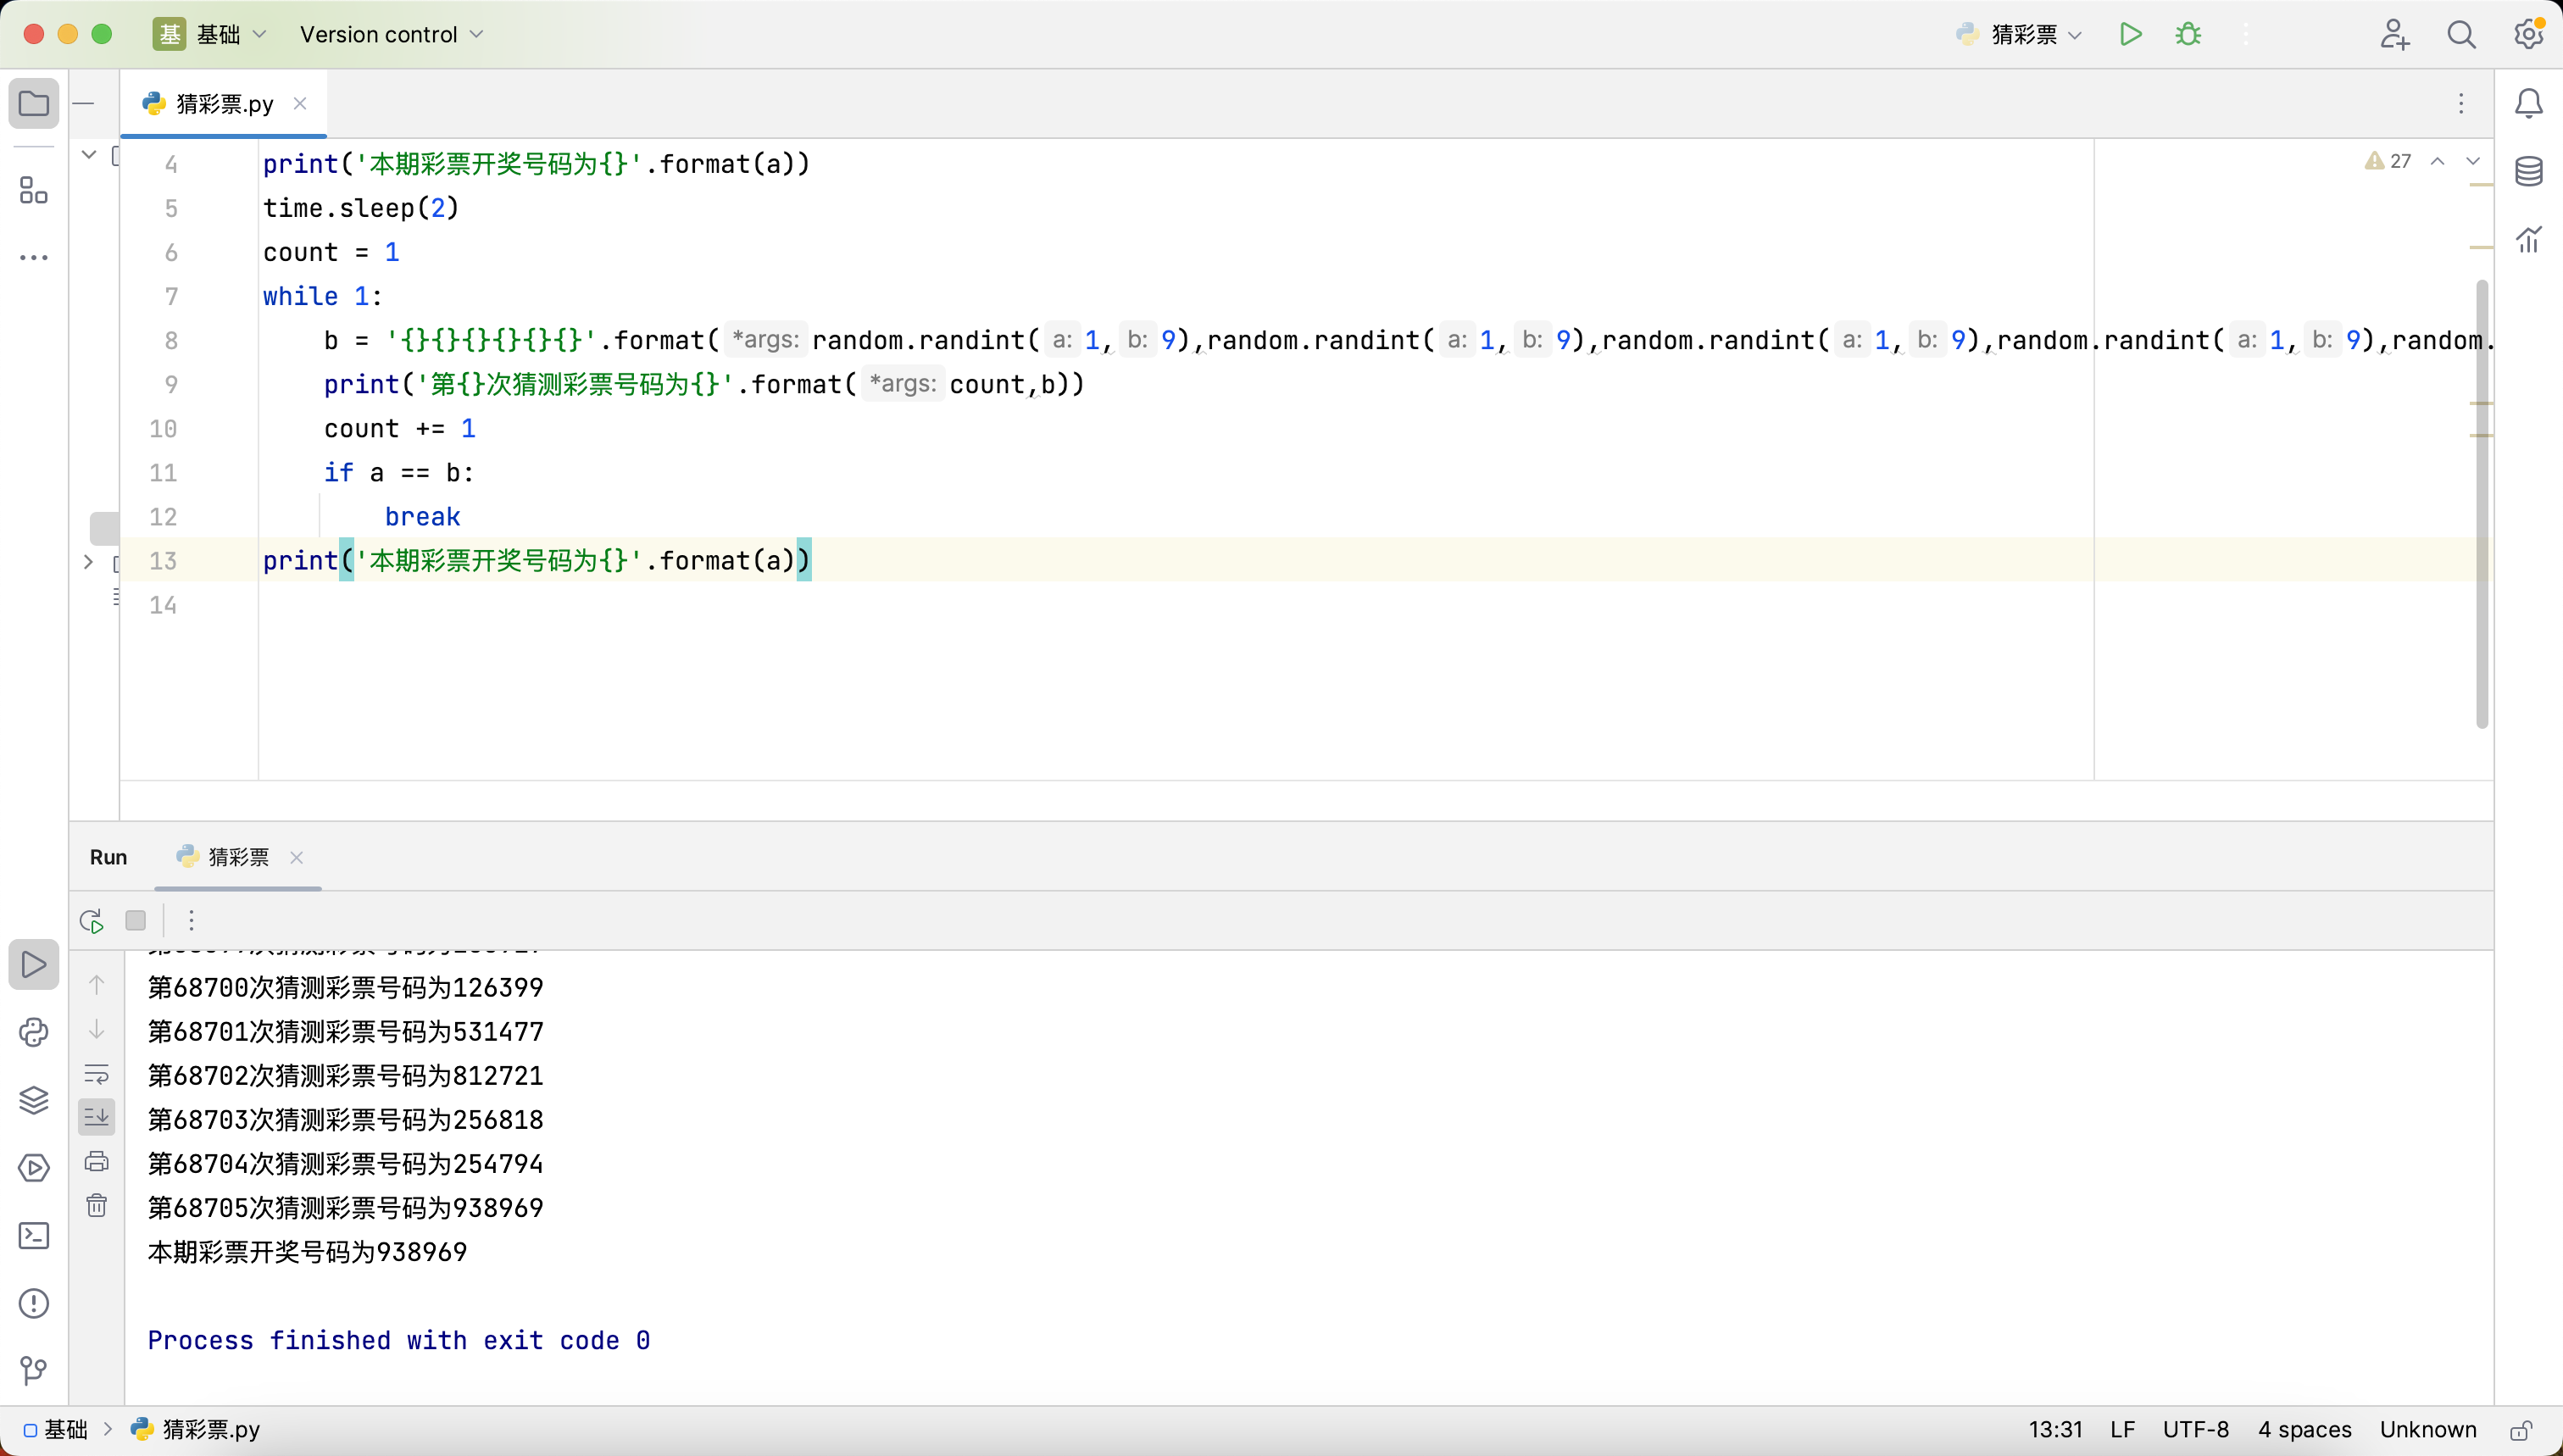Expand the tree chevron beside line 13
The width and height of the screenshot is (2563, 1456).
pos(88,562)
